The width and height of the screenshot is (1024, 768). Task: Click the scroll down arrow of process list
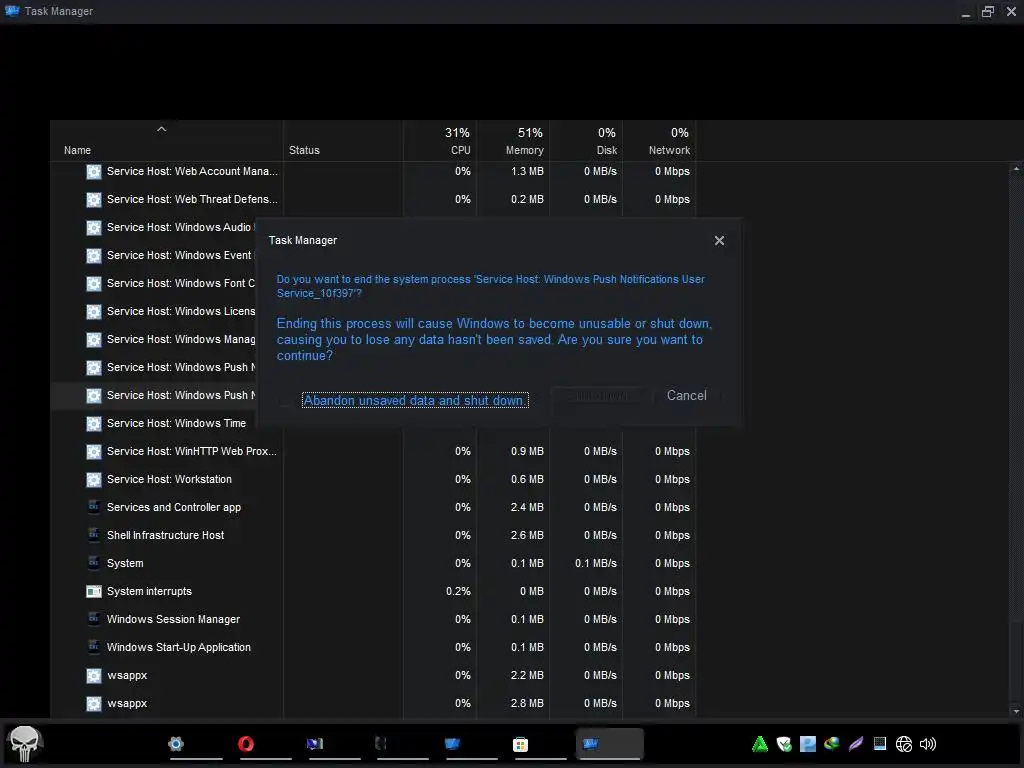pyautogui.click(x=1016, y=711)
